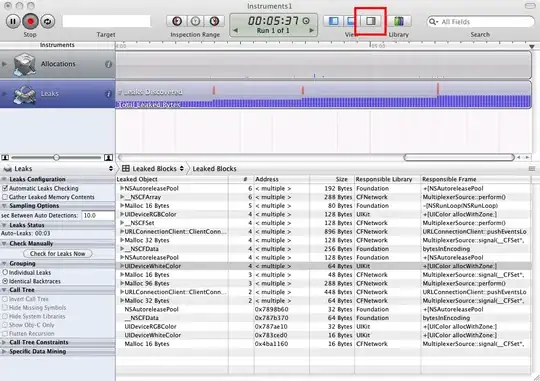Open info for the Leaks instrument
Image resolution: width=540 pixels, height=381 pixels.
108,94
